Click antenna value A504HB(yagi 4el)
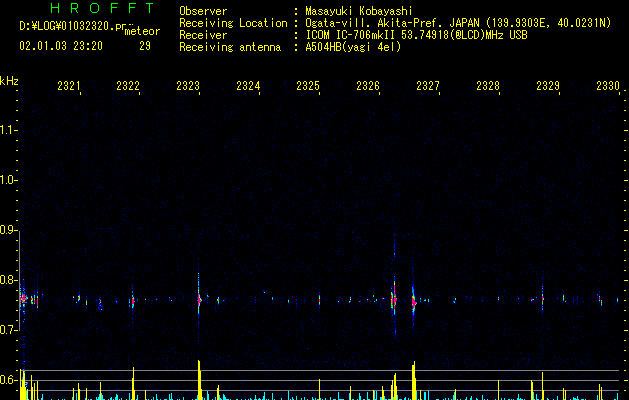The height and width of the screenshot is (400, 629). point(353,47)
